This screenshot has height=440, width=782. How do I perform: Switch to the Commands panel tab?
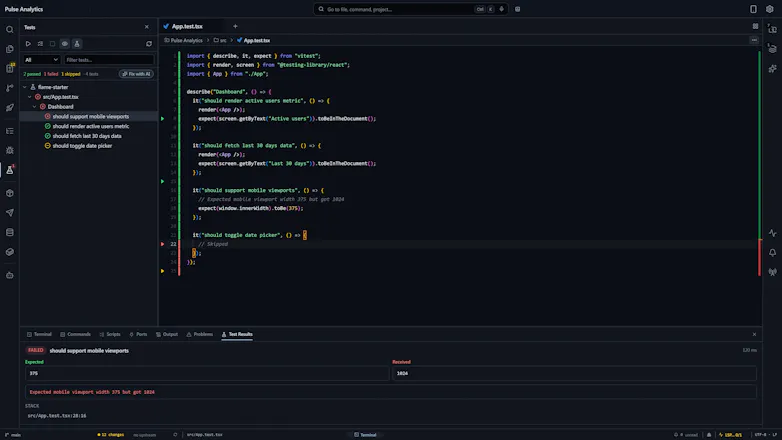coord(75,334)
